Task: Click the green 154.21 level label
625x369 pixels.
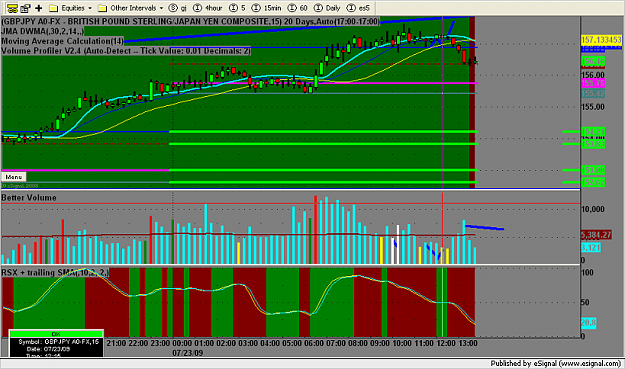Action: pyautogui.click(x=593, y=132)
